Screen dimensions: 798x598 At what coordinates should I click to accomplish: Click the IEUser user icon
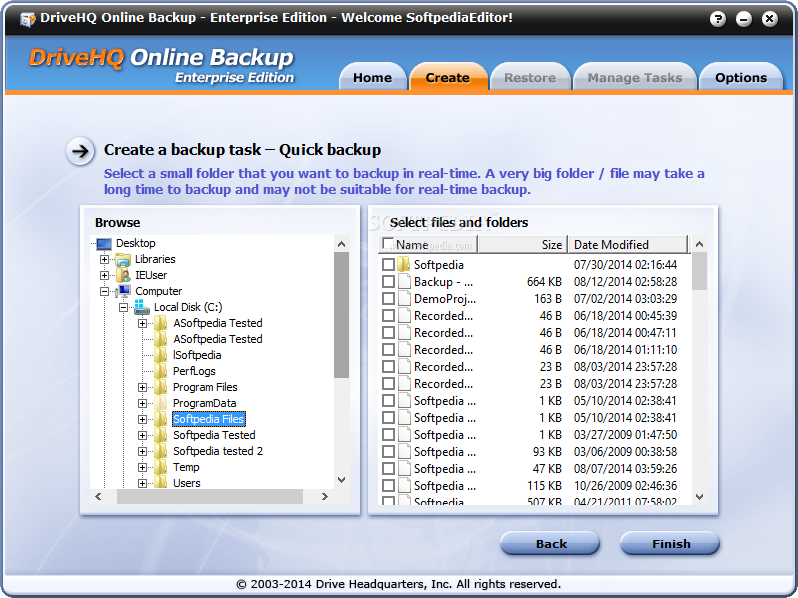pos(123,275)
